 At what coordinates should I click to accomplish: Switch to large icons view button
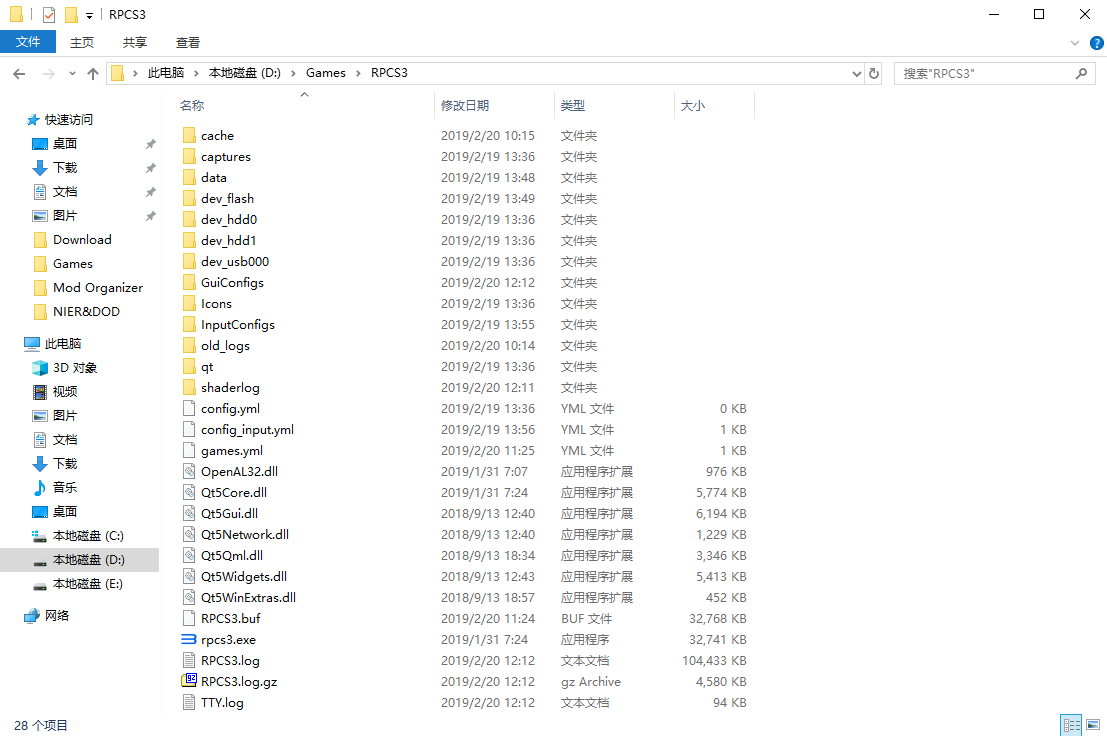pos(1093,725)
